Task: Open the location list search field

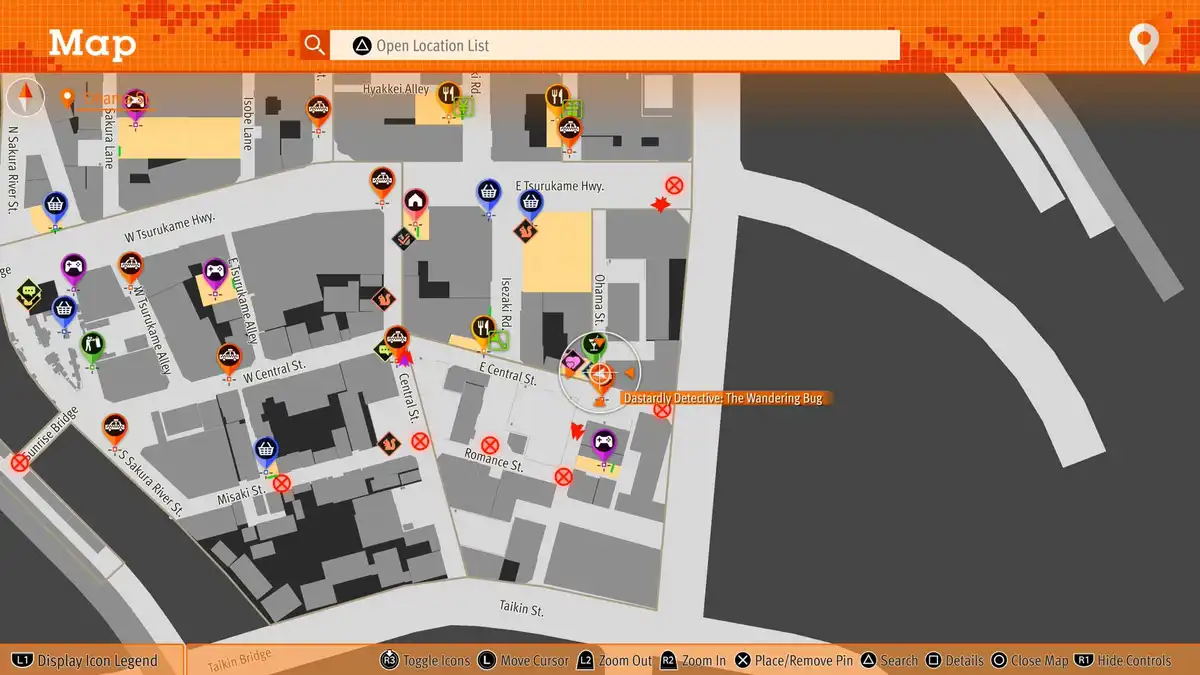Action: pos(615,45)
